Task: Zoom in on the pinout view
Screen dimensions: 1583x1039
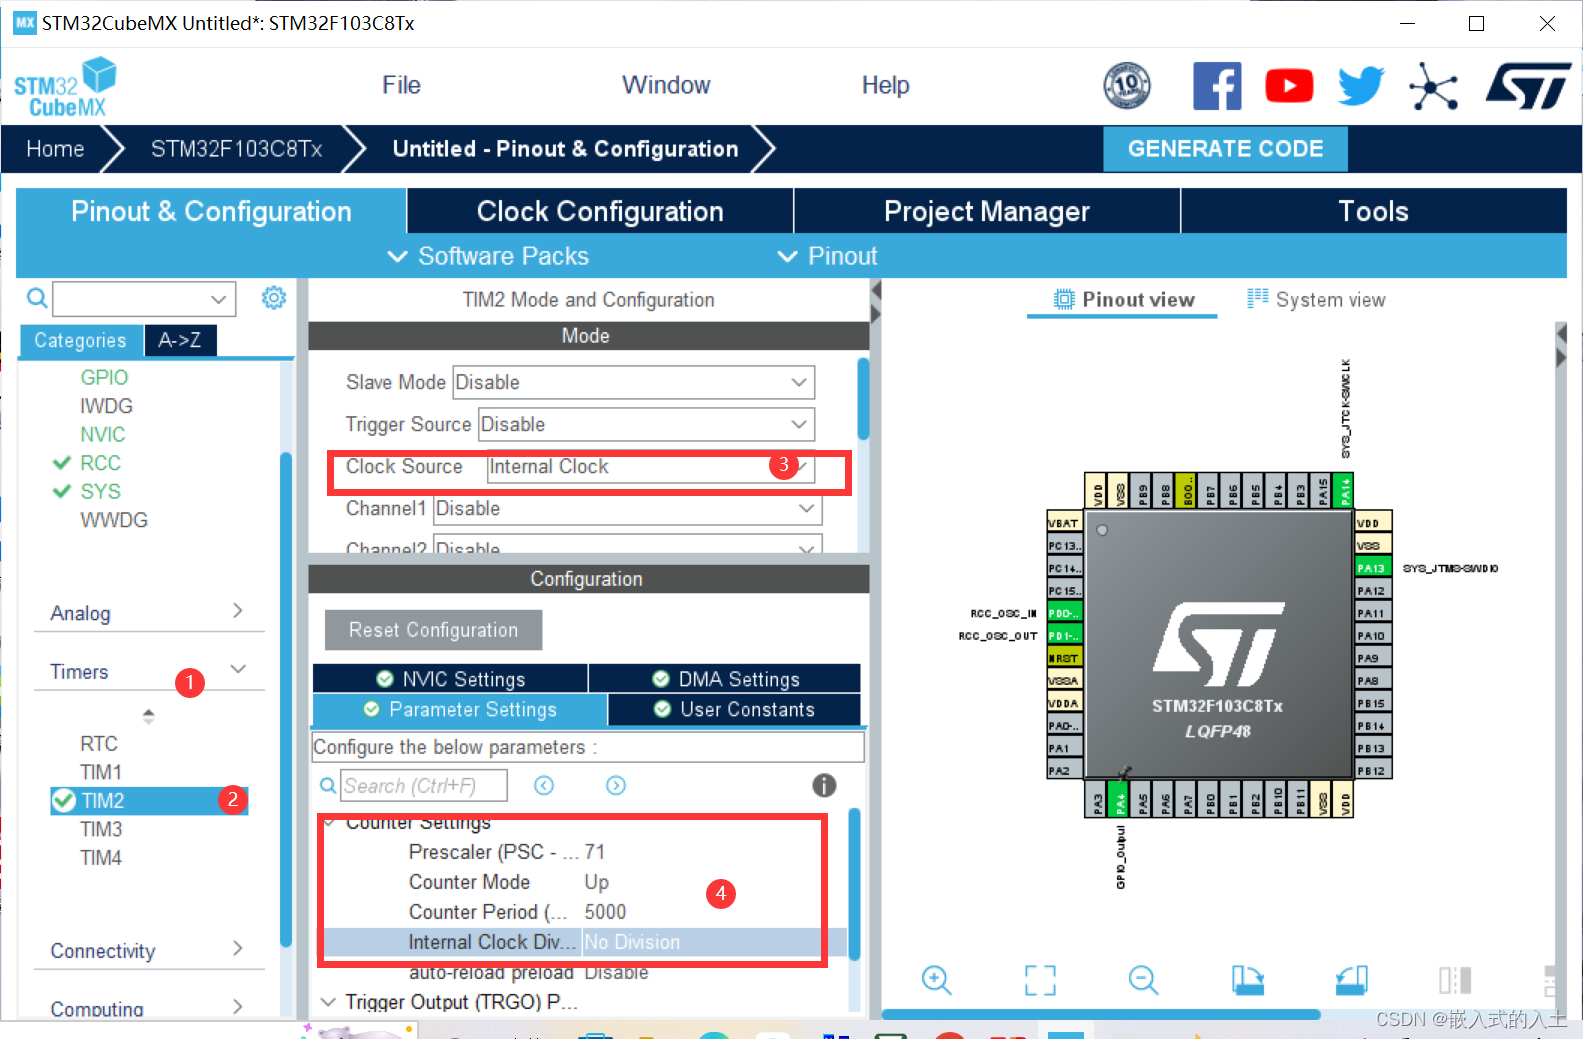Action: coord(936,980)
